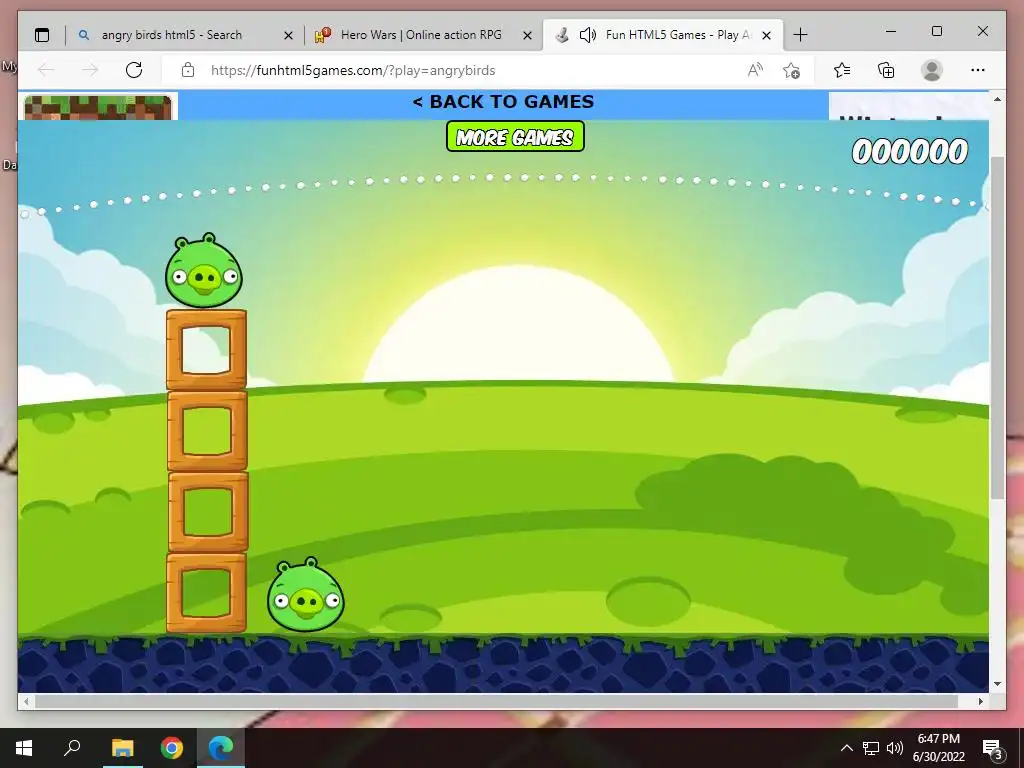
Task: Open the system volume control
Action: click(895, 748)
